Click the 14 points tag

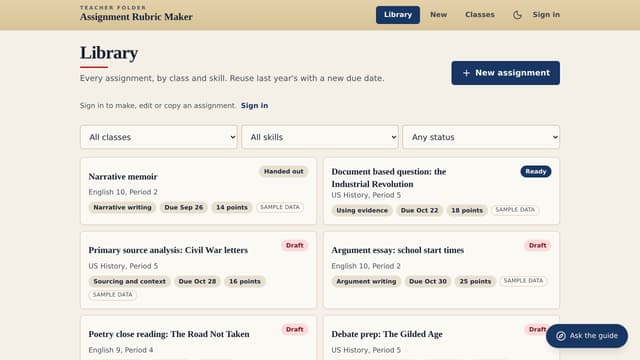click(232, 207)
